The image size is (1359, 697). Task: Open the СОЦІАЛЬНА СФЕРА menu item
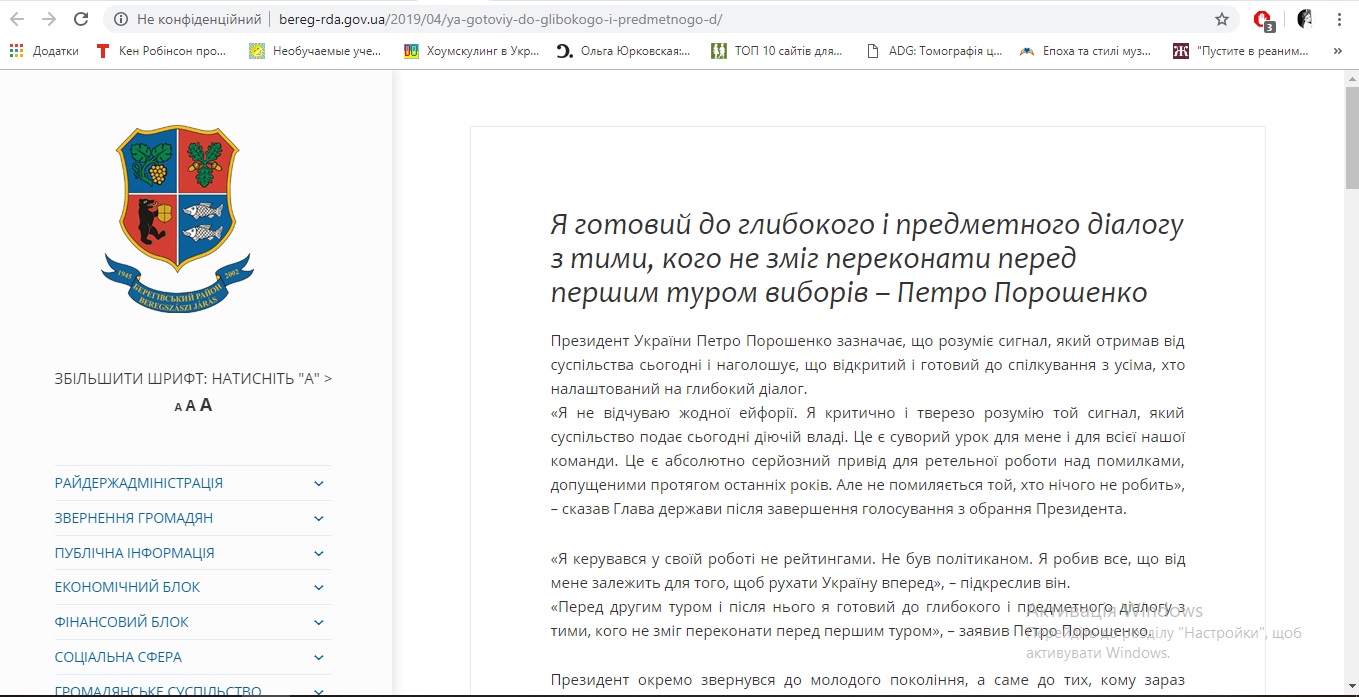118,657
